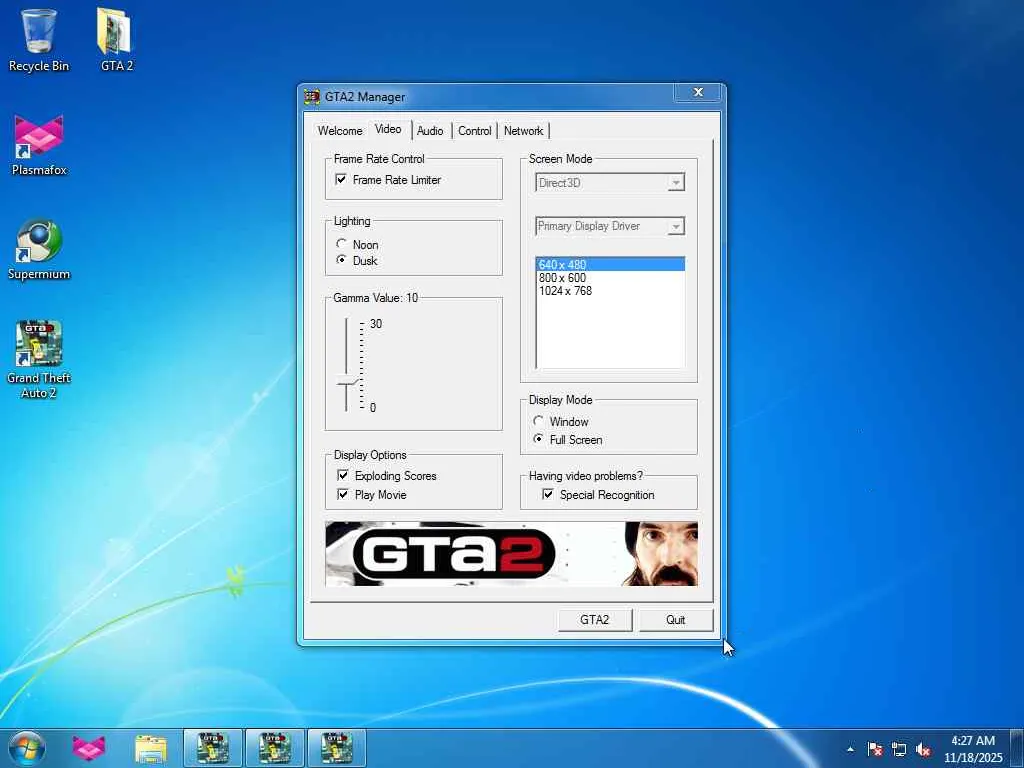Expand the Primary Display Driver dropdown
Screen dimensions: 1024x768
(676, 227)
